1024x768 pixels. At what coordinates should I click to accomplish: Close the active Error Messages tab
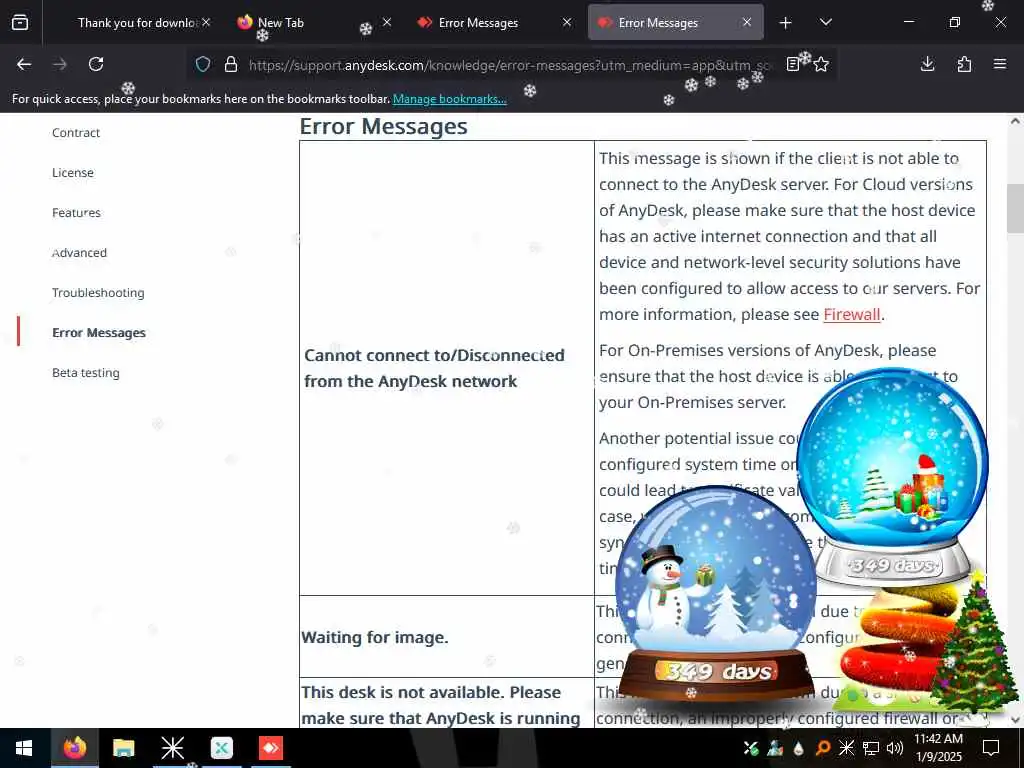[x=747, y=22]
